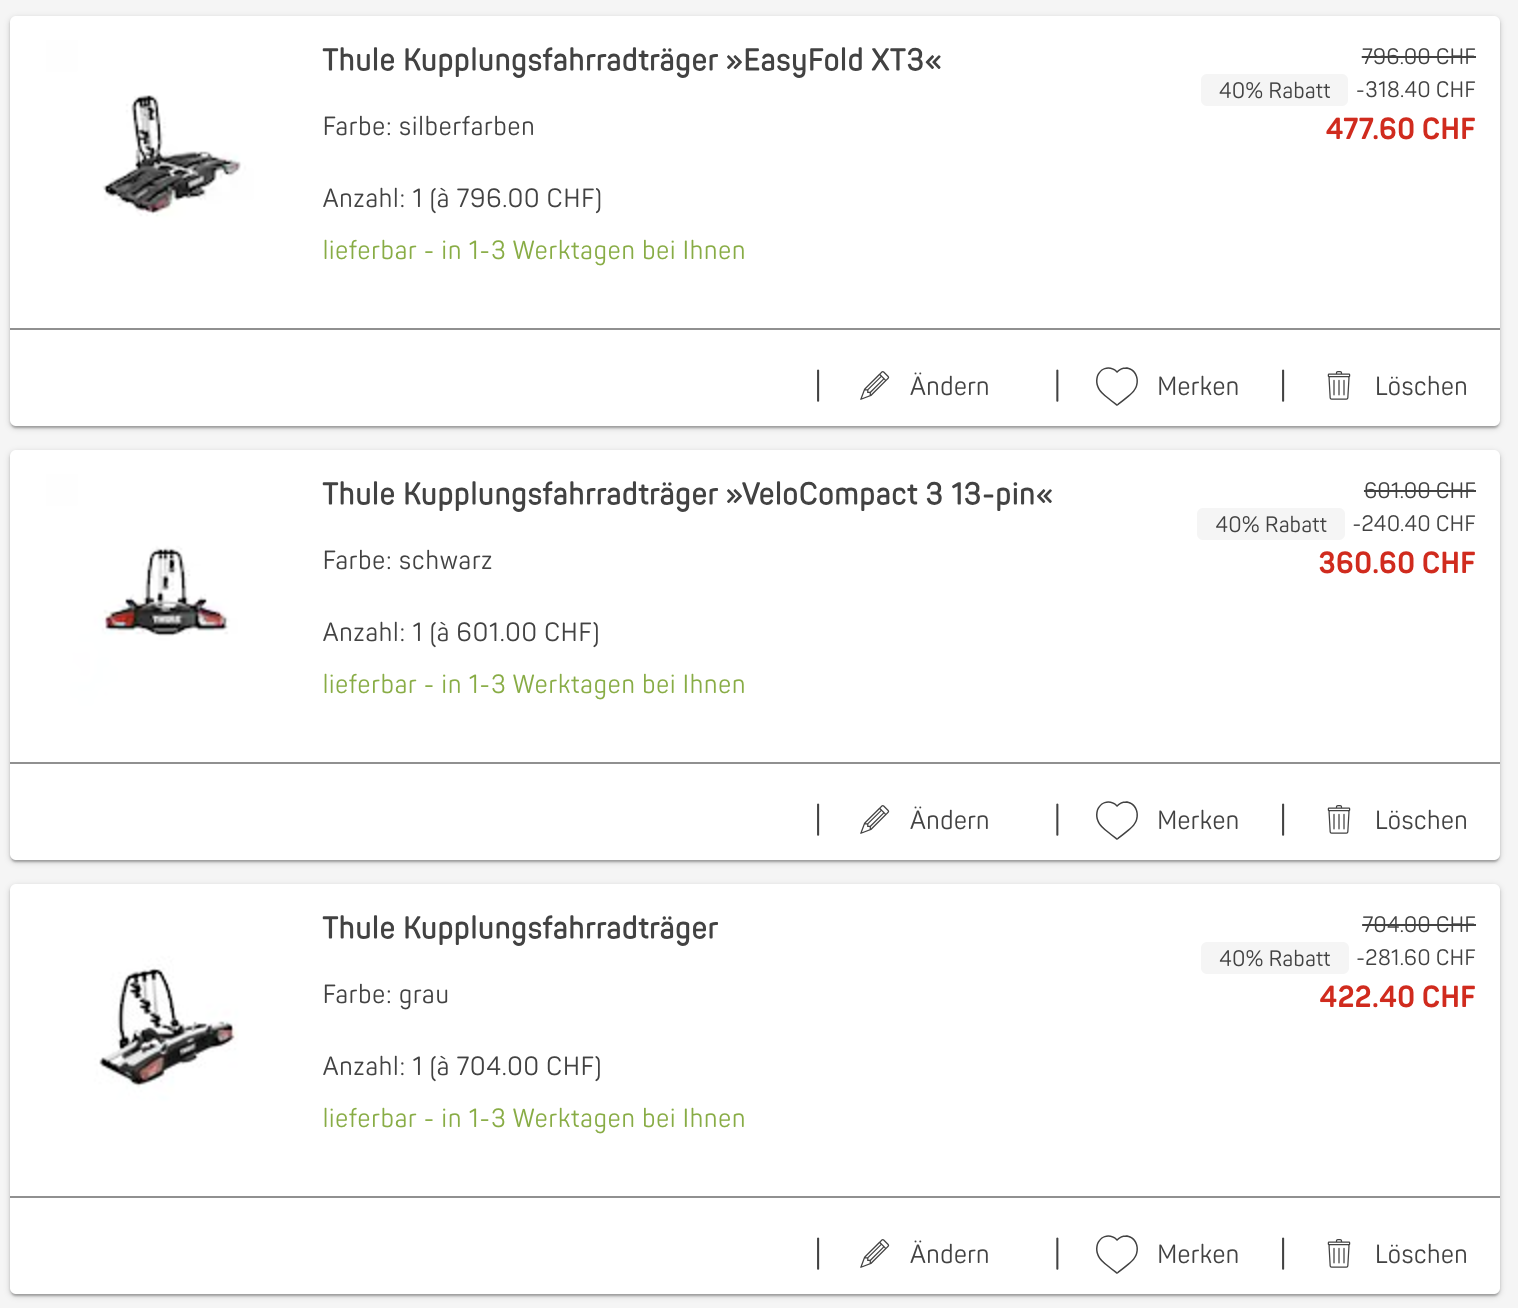1518x1308 pixels.
Task: Click heart icon for VeloCompact 3 item
Action: click(1116, 820)
